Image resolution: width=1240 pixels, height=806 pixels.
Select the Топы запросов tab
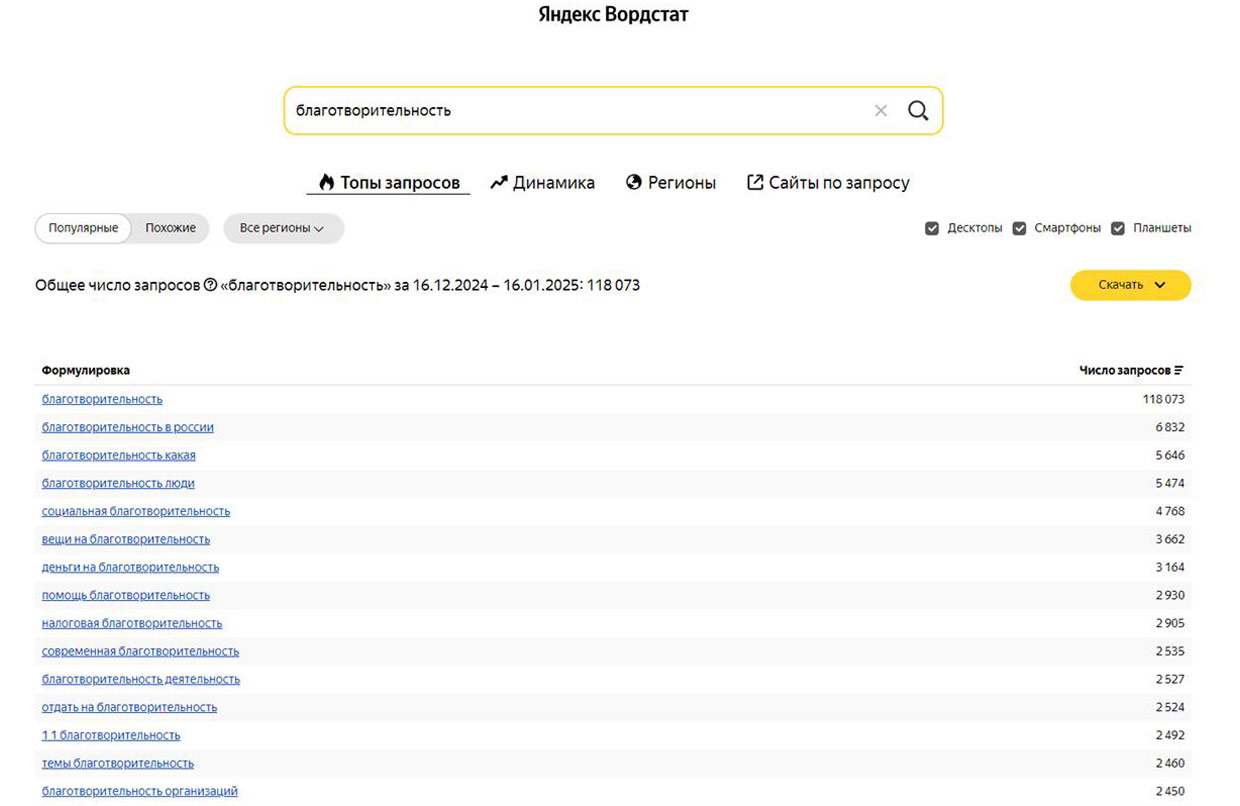tap(388, 183)
